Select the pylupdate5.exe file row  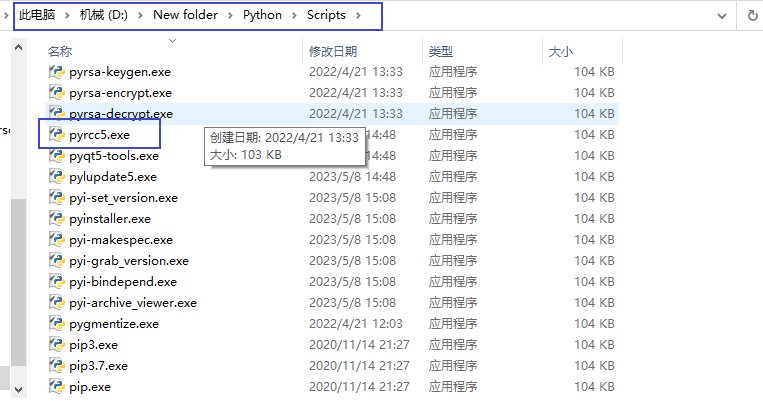coord(113,177)
